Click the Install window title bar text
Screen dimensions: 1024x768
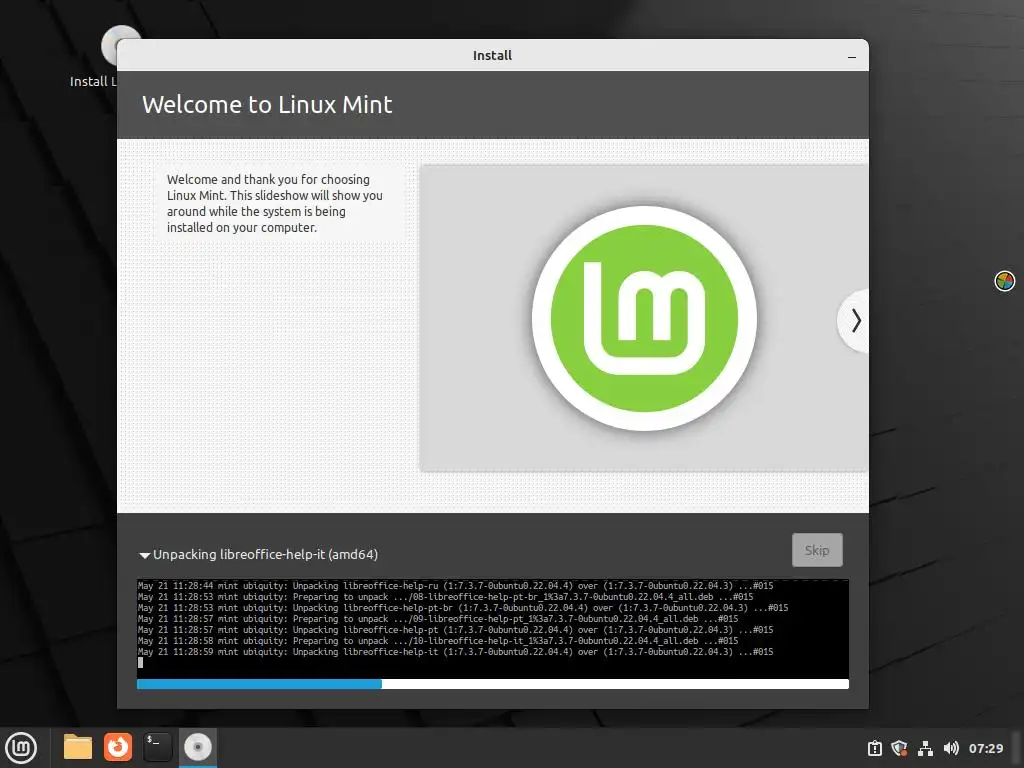pyautogui.click(x=492, y=56)
